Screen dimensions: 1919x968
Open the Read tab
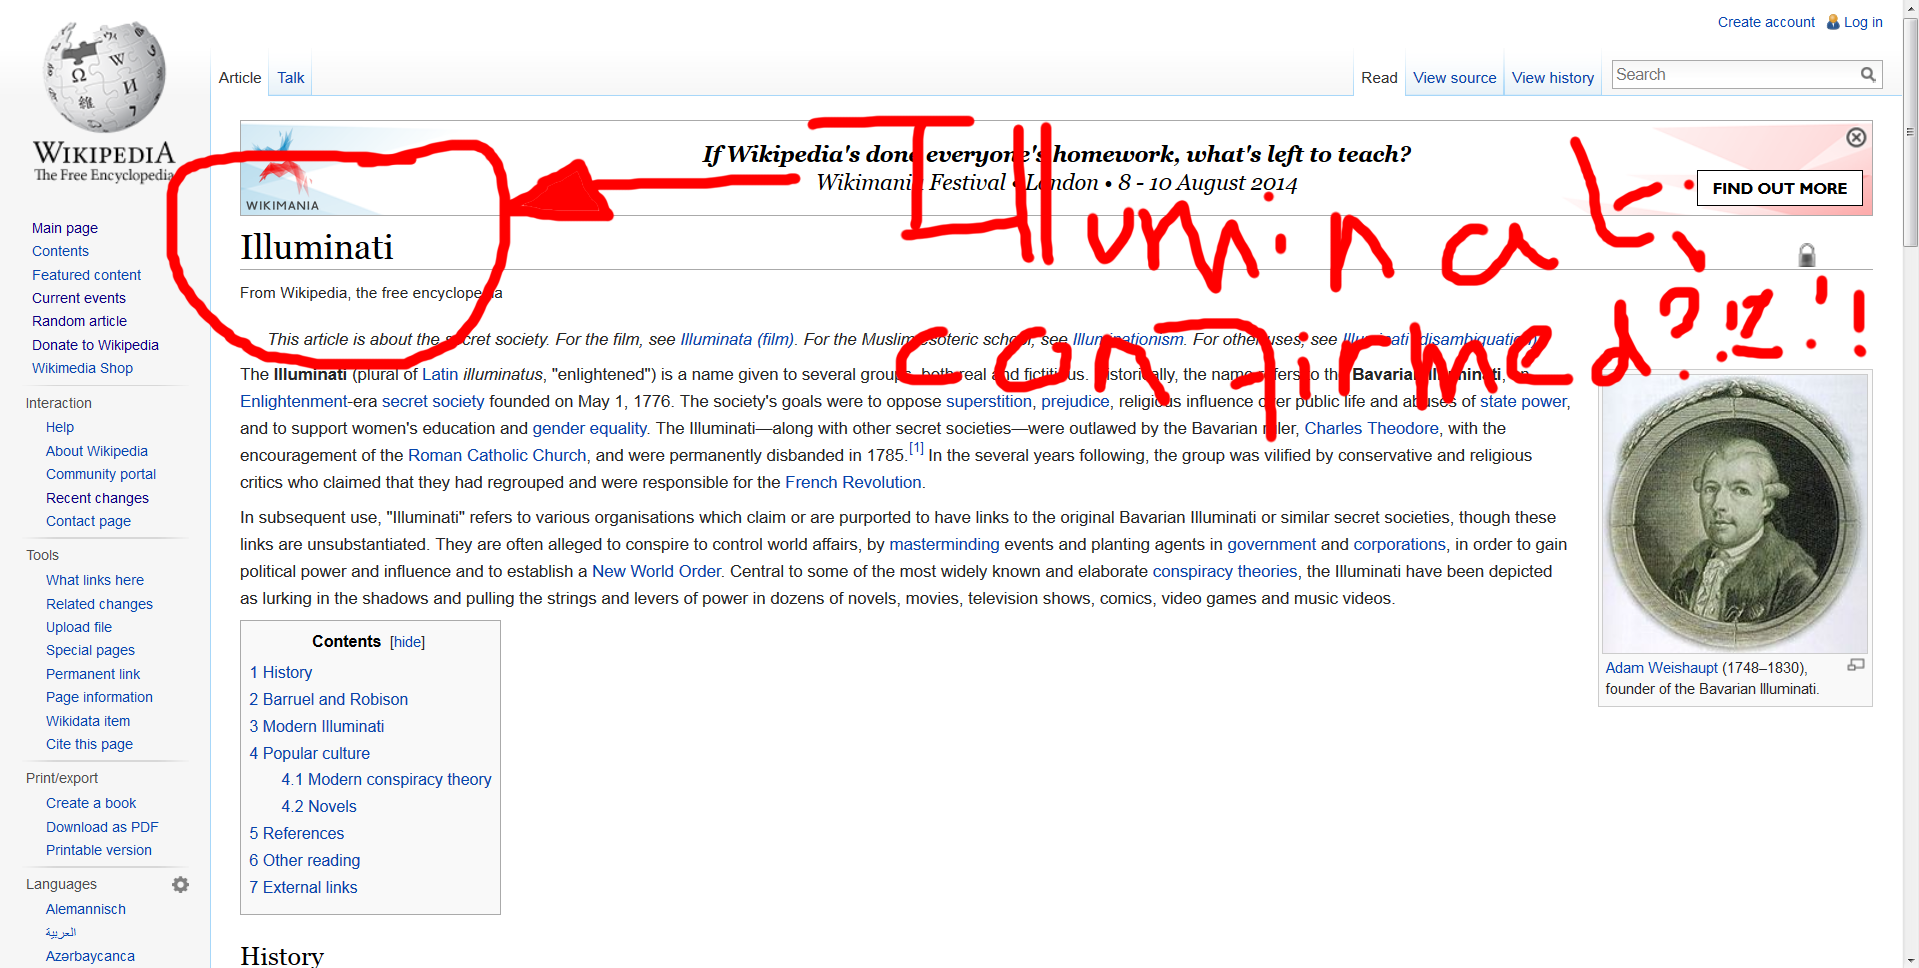1379,78
